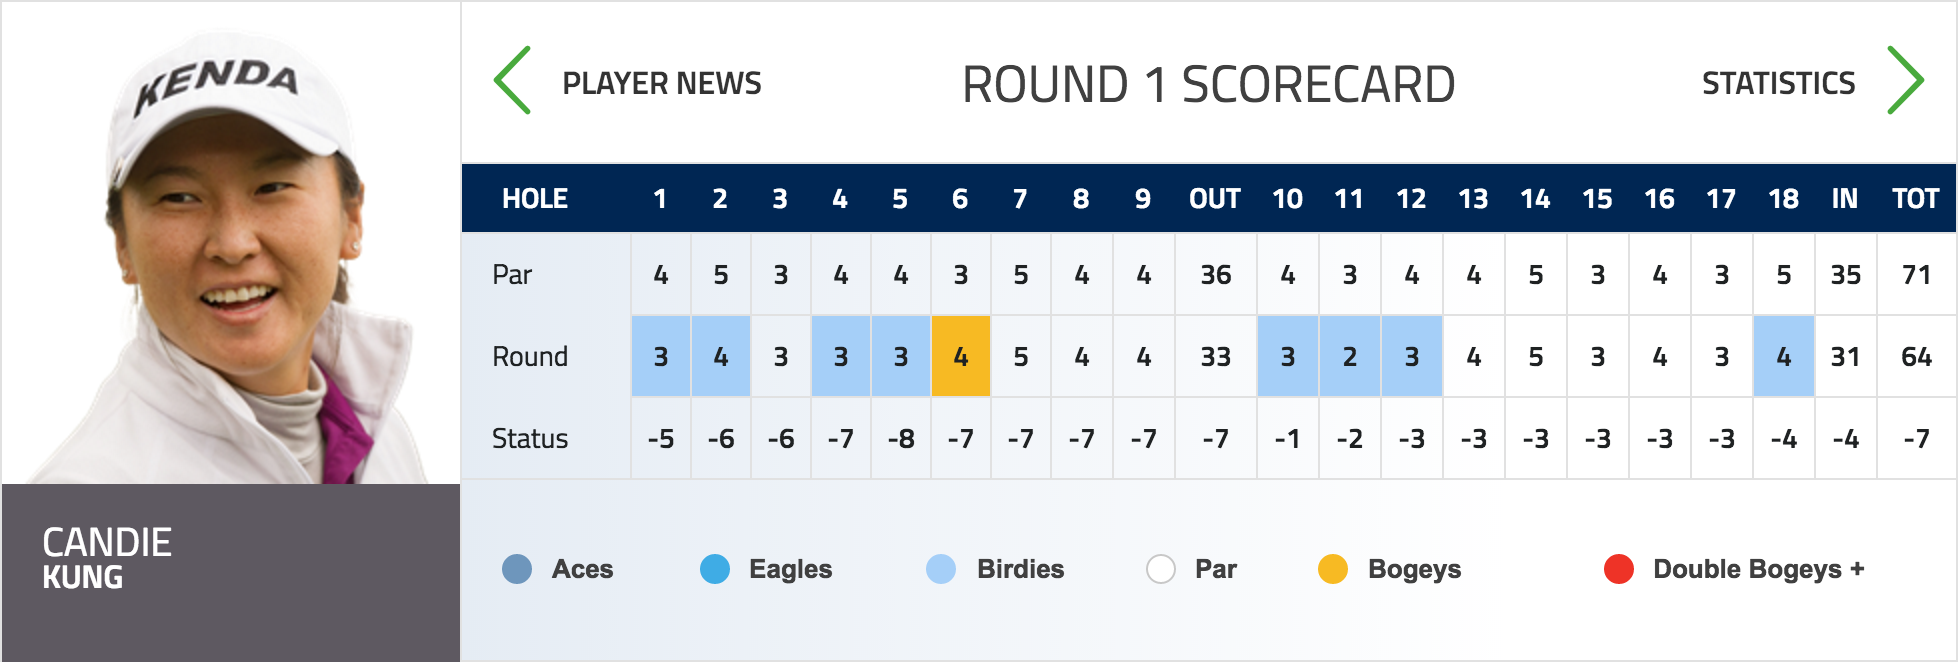Screen dimensions: 1960x662
Task: Select the round total score 64
Action: click(x=1917, y=356)
